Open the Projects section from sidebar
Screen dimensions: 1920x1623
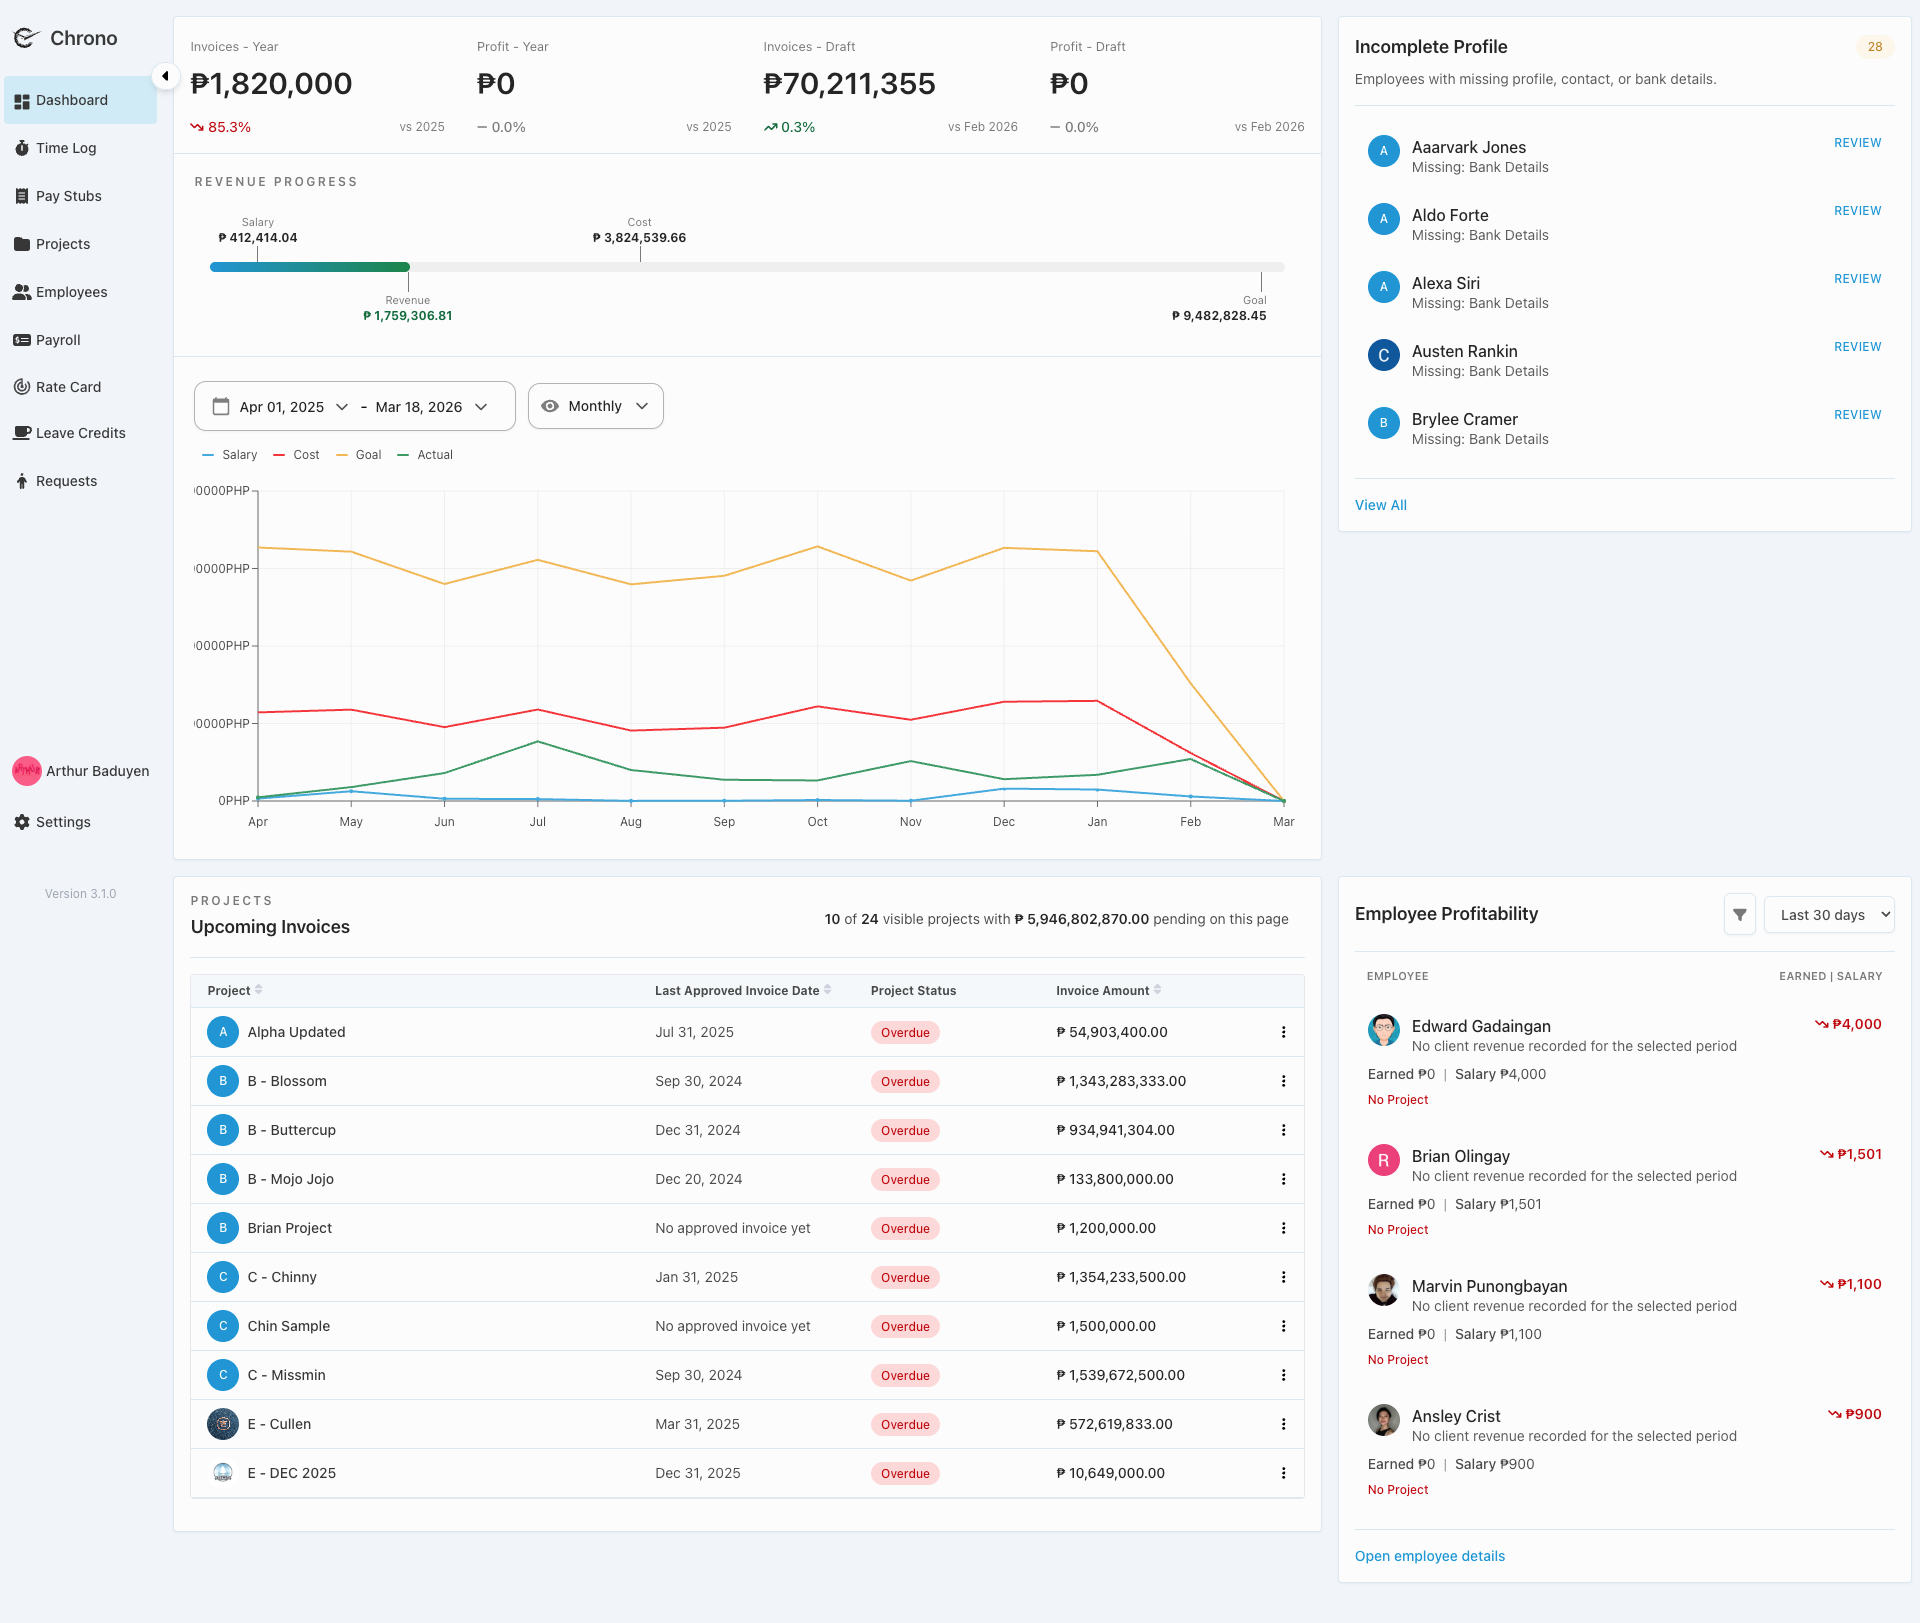[63, 244]
